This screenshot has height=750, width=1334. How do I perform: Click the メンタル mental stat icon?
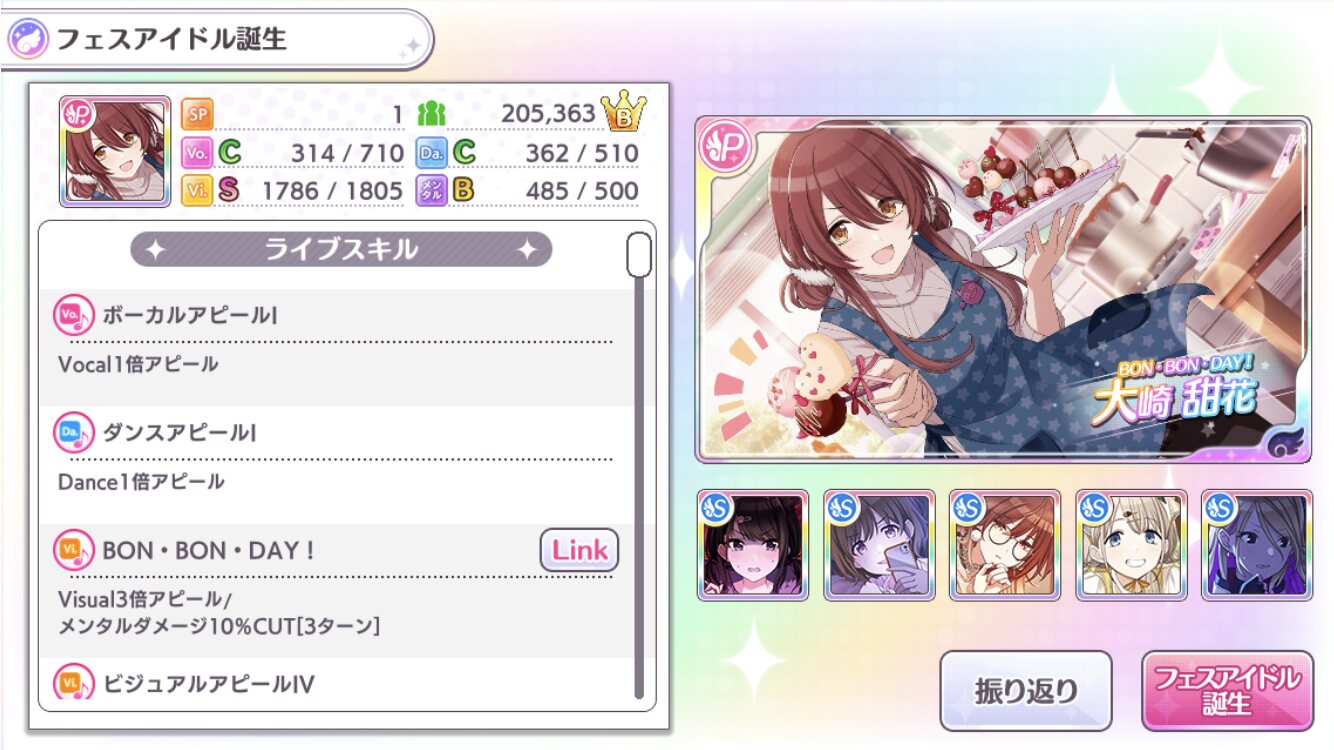point(431,190)
